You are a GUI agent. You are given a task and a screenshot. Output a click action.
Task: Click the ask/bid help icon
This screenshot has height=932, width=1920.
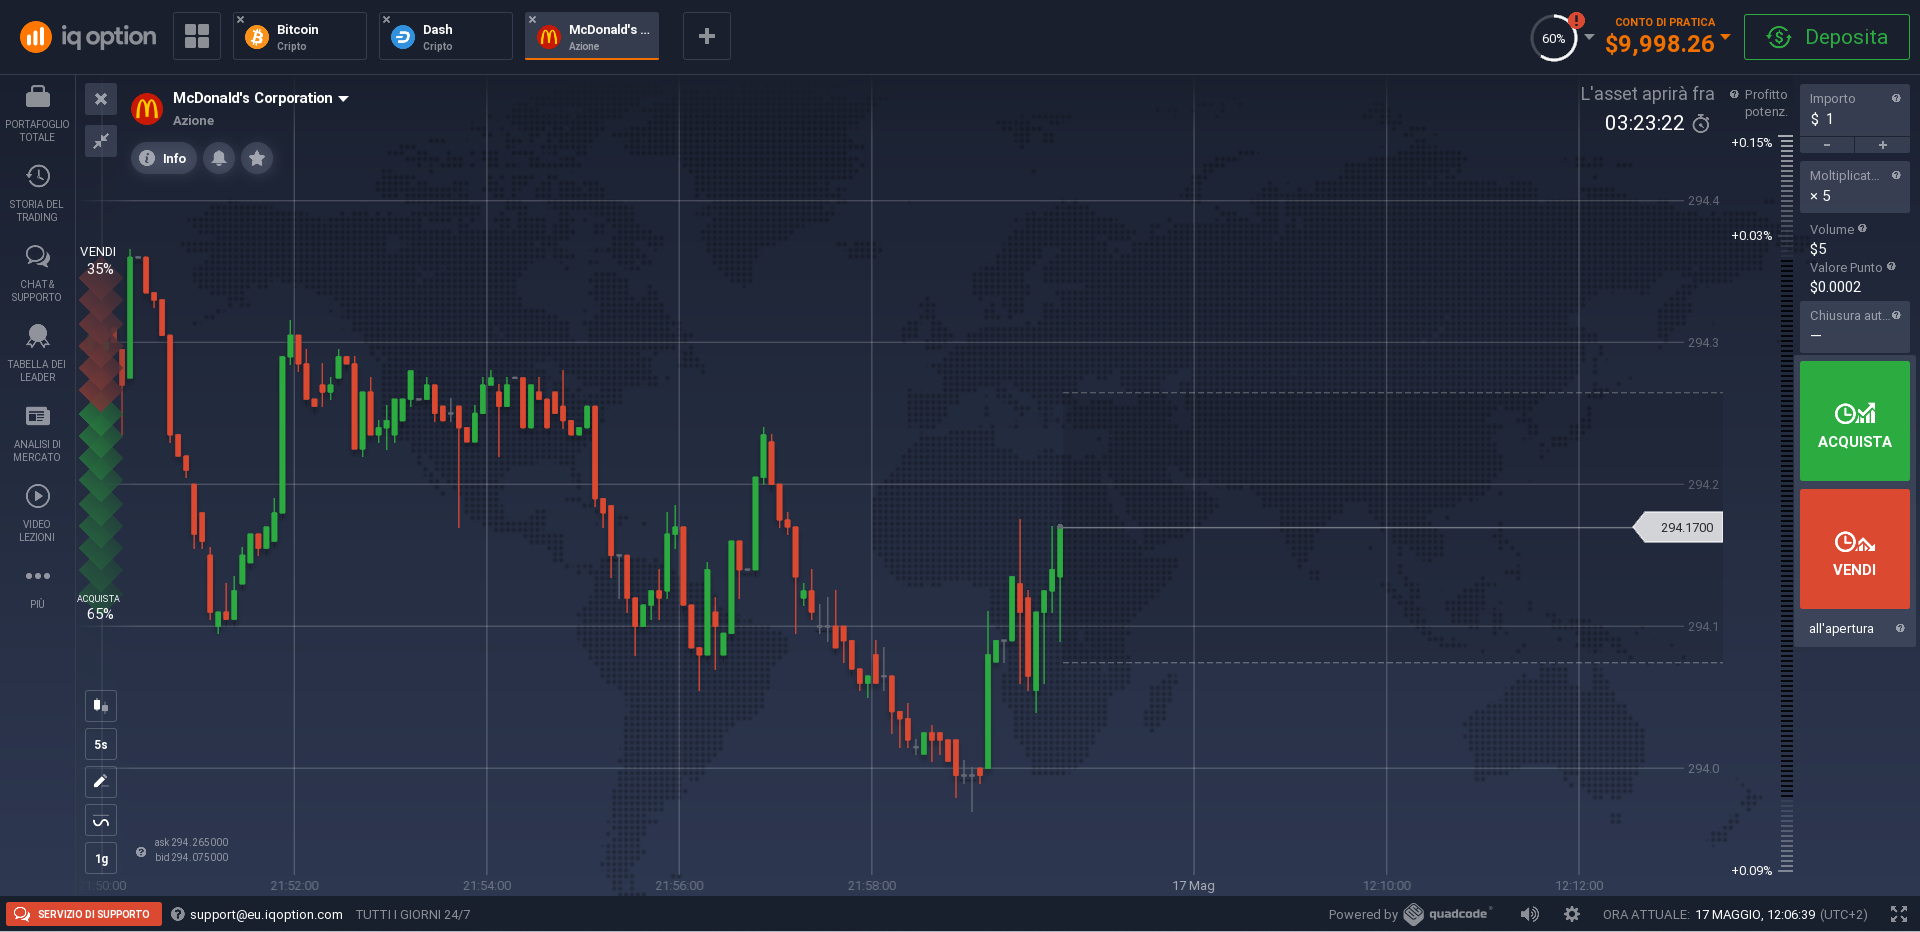[141, 852]
